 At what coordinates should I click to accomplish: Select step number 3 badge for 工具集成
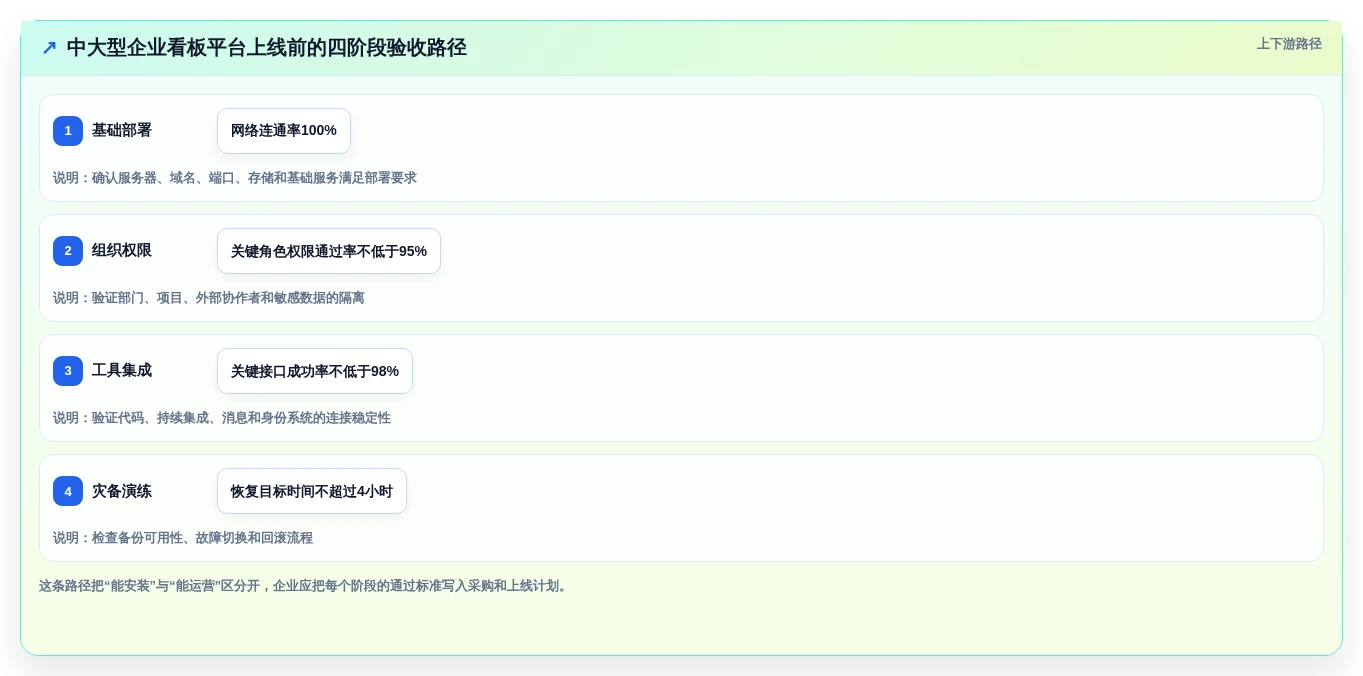tap(68, 371)
